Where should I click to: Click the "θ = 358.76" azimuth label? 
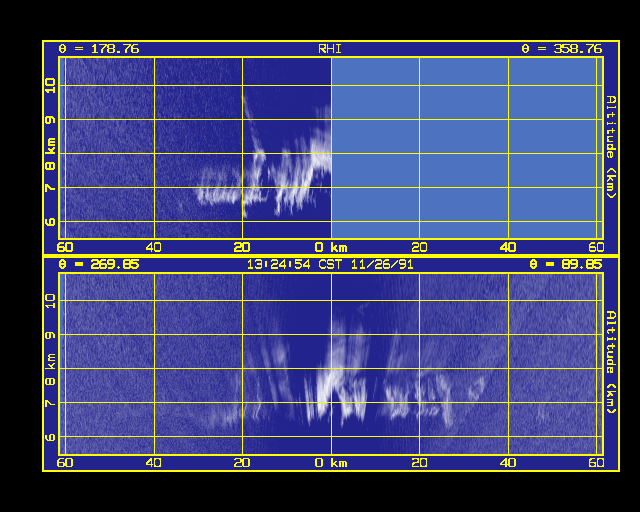(x=562, y=49)
